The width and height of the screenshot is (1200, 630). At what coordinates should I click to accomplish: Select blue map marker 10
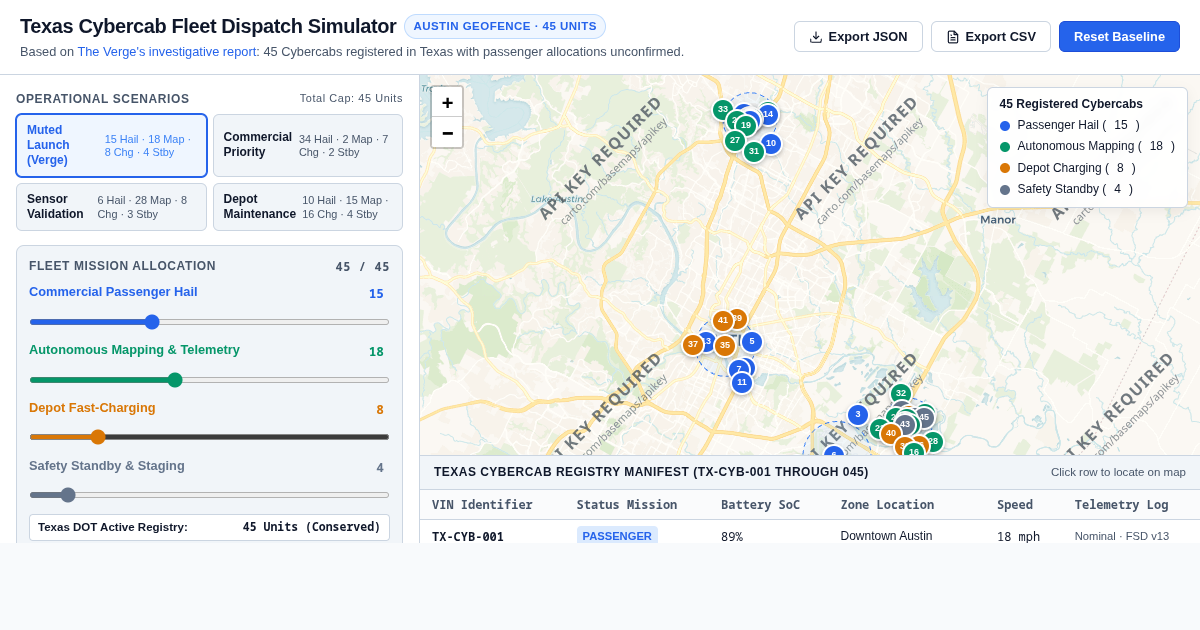tap(771, 144)
